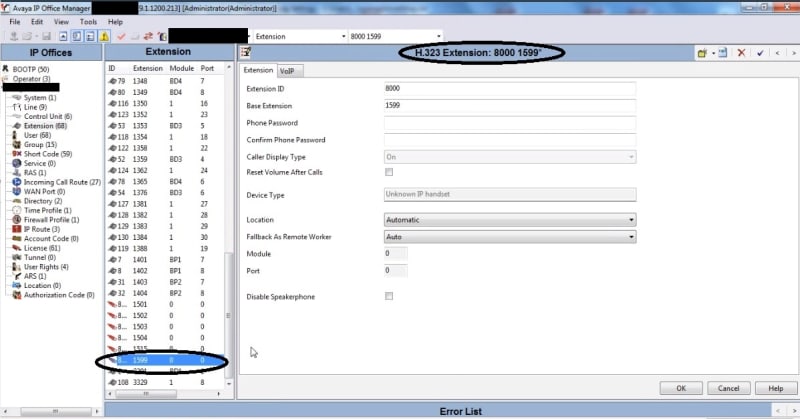This screenshot has height=419, width=800.
Task: Open IP Route (3) in the tree
Action: (x=42, y=229)
